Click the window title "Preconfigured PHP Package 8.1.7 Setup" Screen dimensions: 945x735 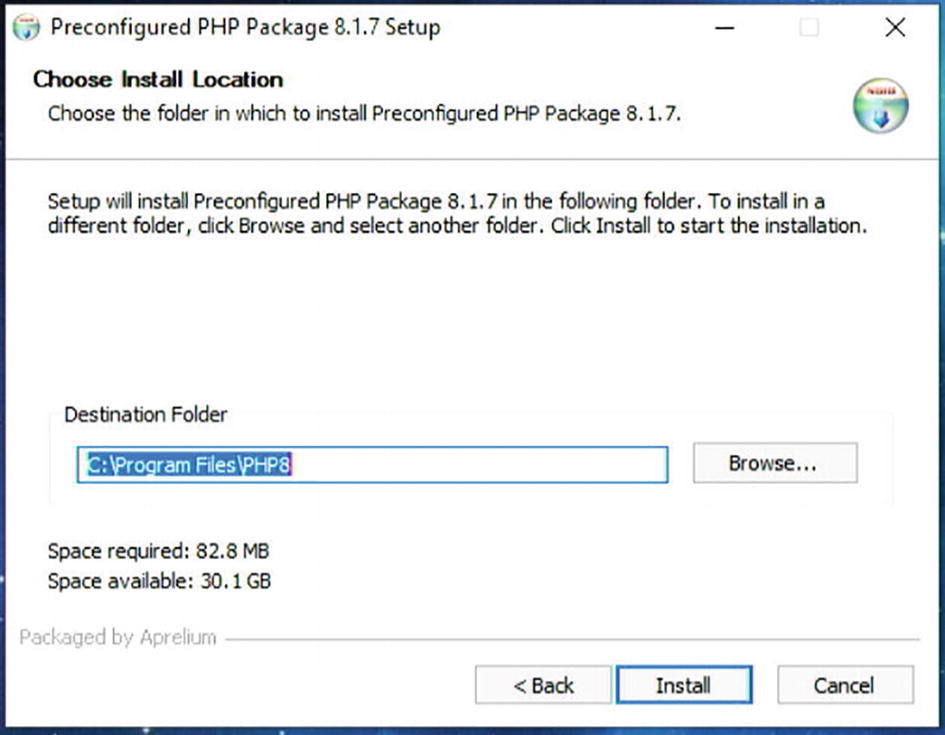(x=245, y=27)
